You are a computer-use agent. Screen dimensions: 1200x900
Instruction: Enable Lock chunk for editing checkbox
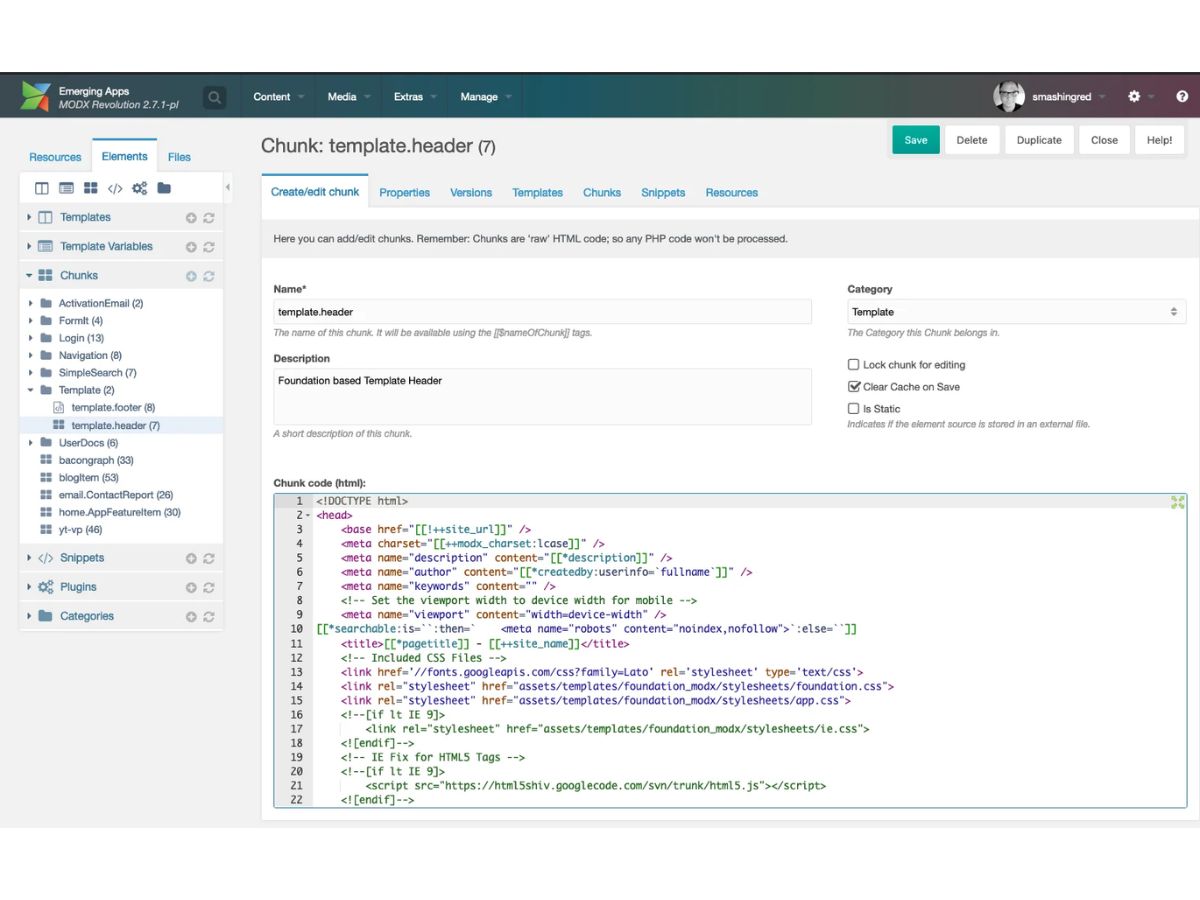tap(853, 365)
